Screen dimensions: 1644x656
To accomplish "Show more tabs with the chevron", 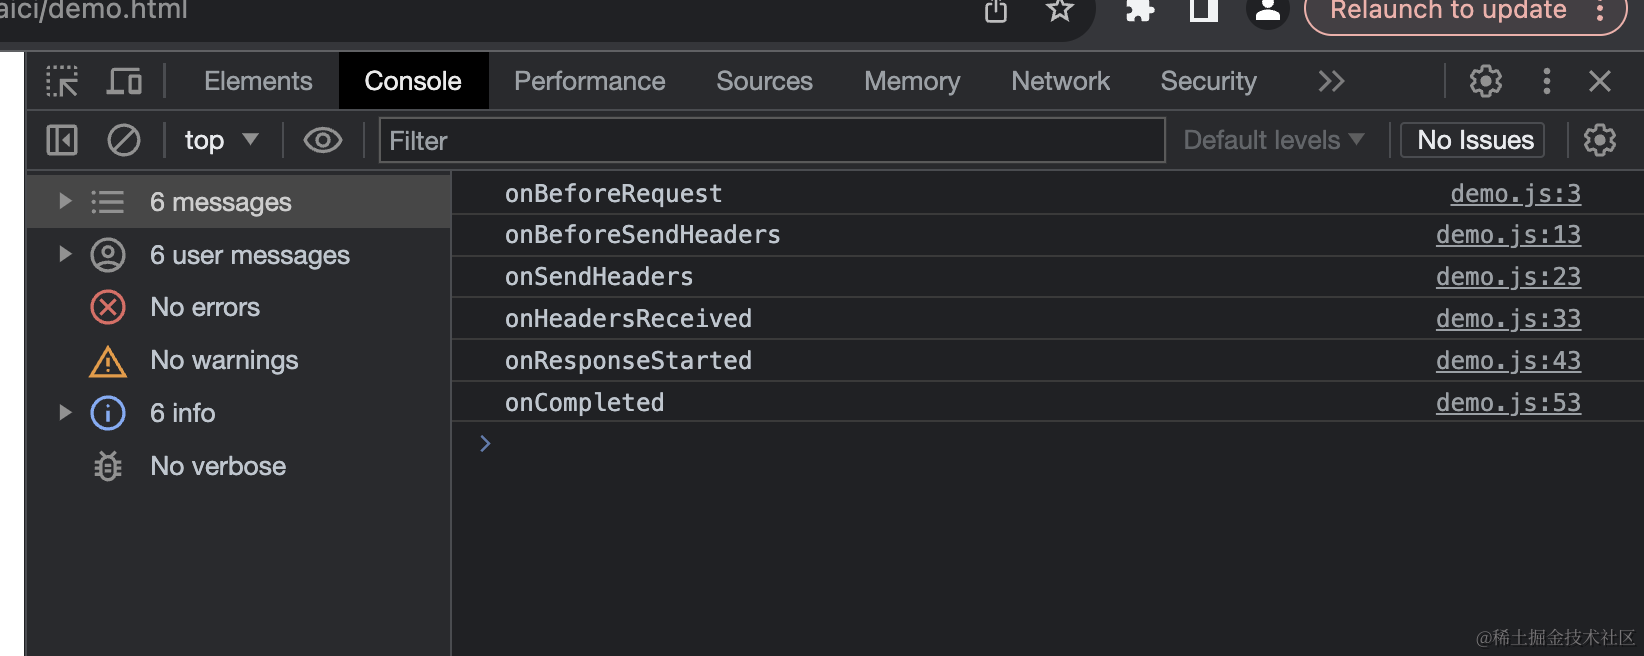I will click(x=1331, y=81).
